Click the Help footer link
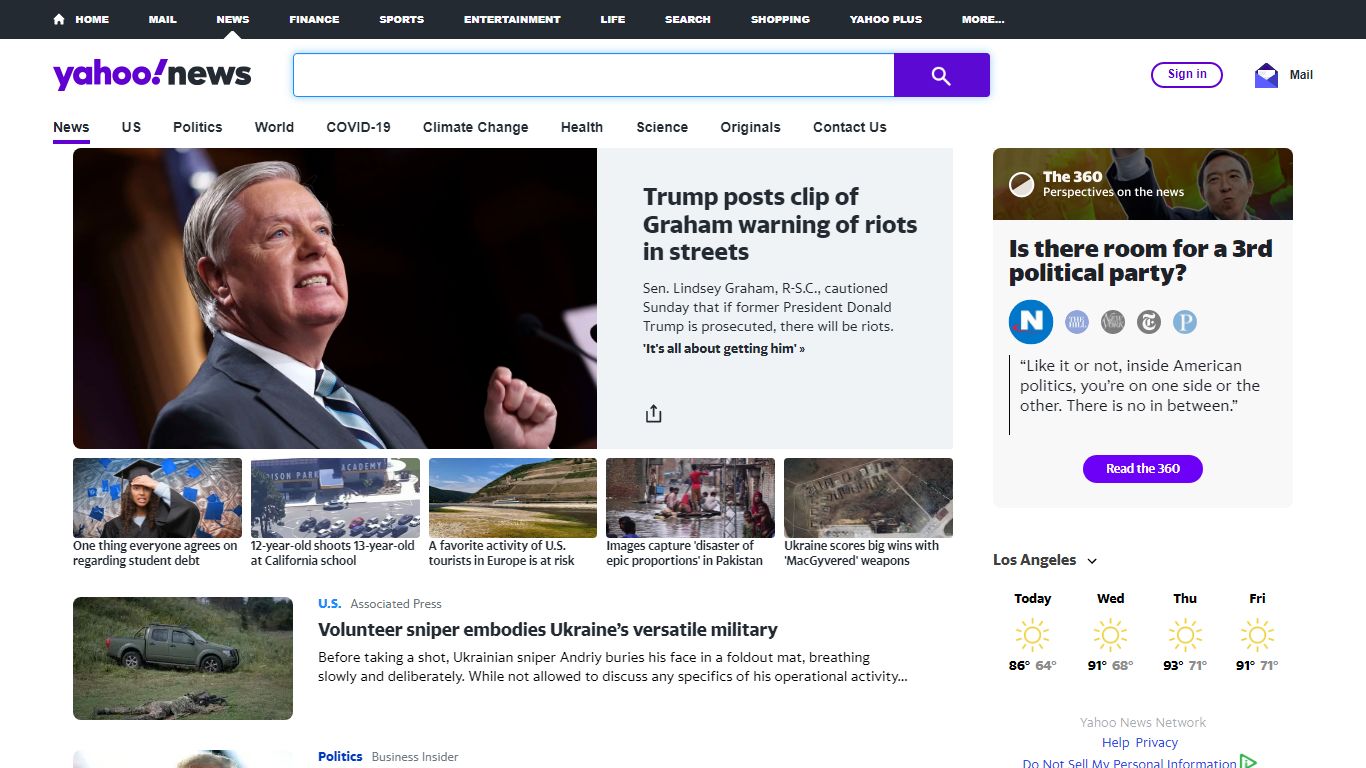This screenshot has height=768, width=1366. point(1115,742)
